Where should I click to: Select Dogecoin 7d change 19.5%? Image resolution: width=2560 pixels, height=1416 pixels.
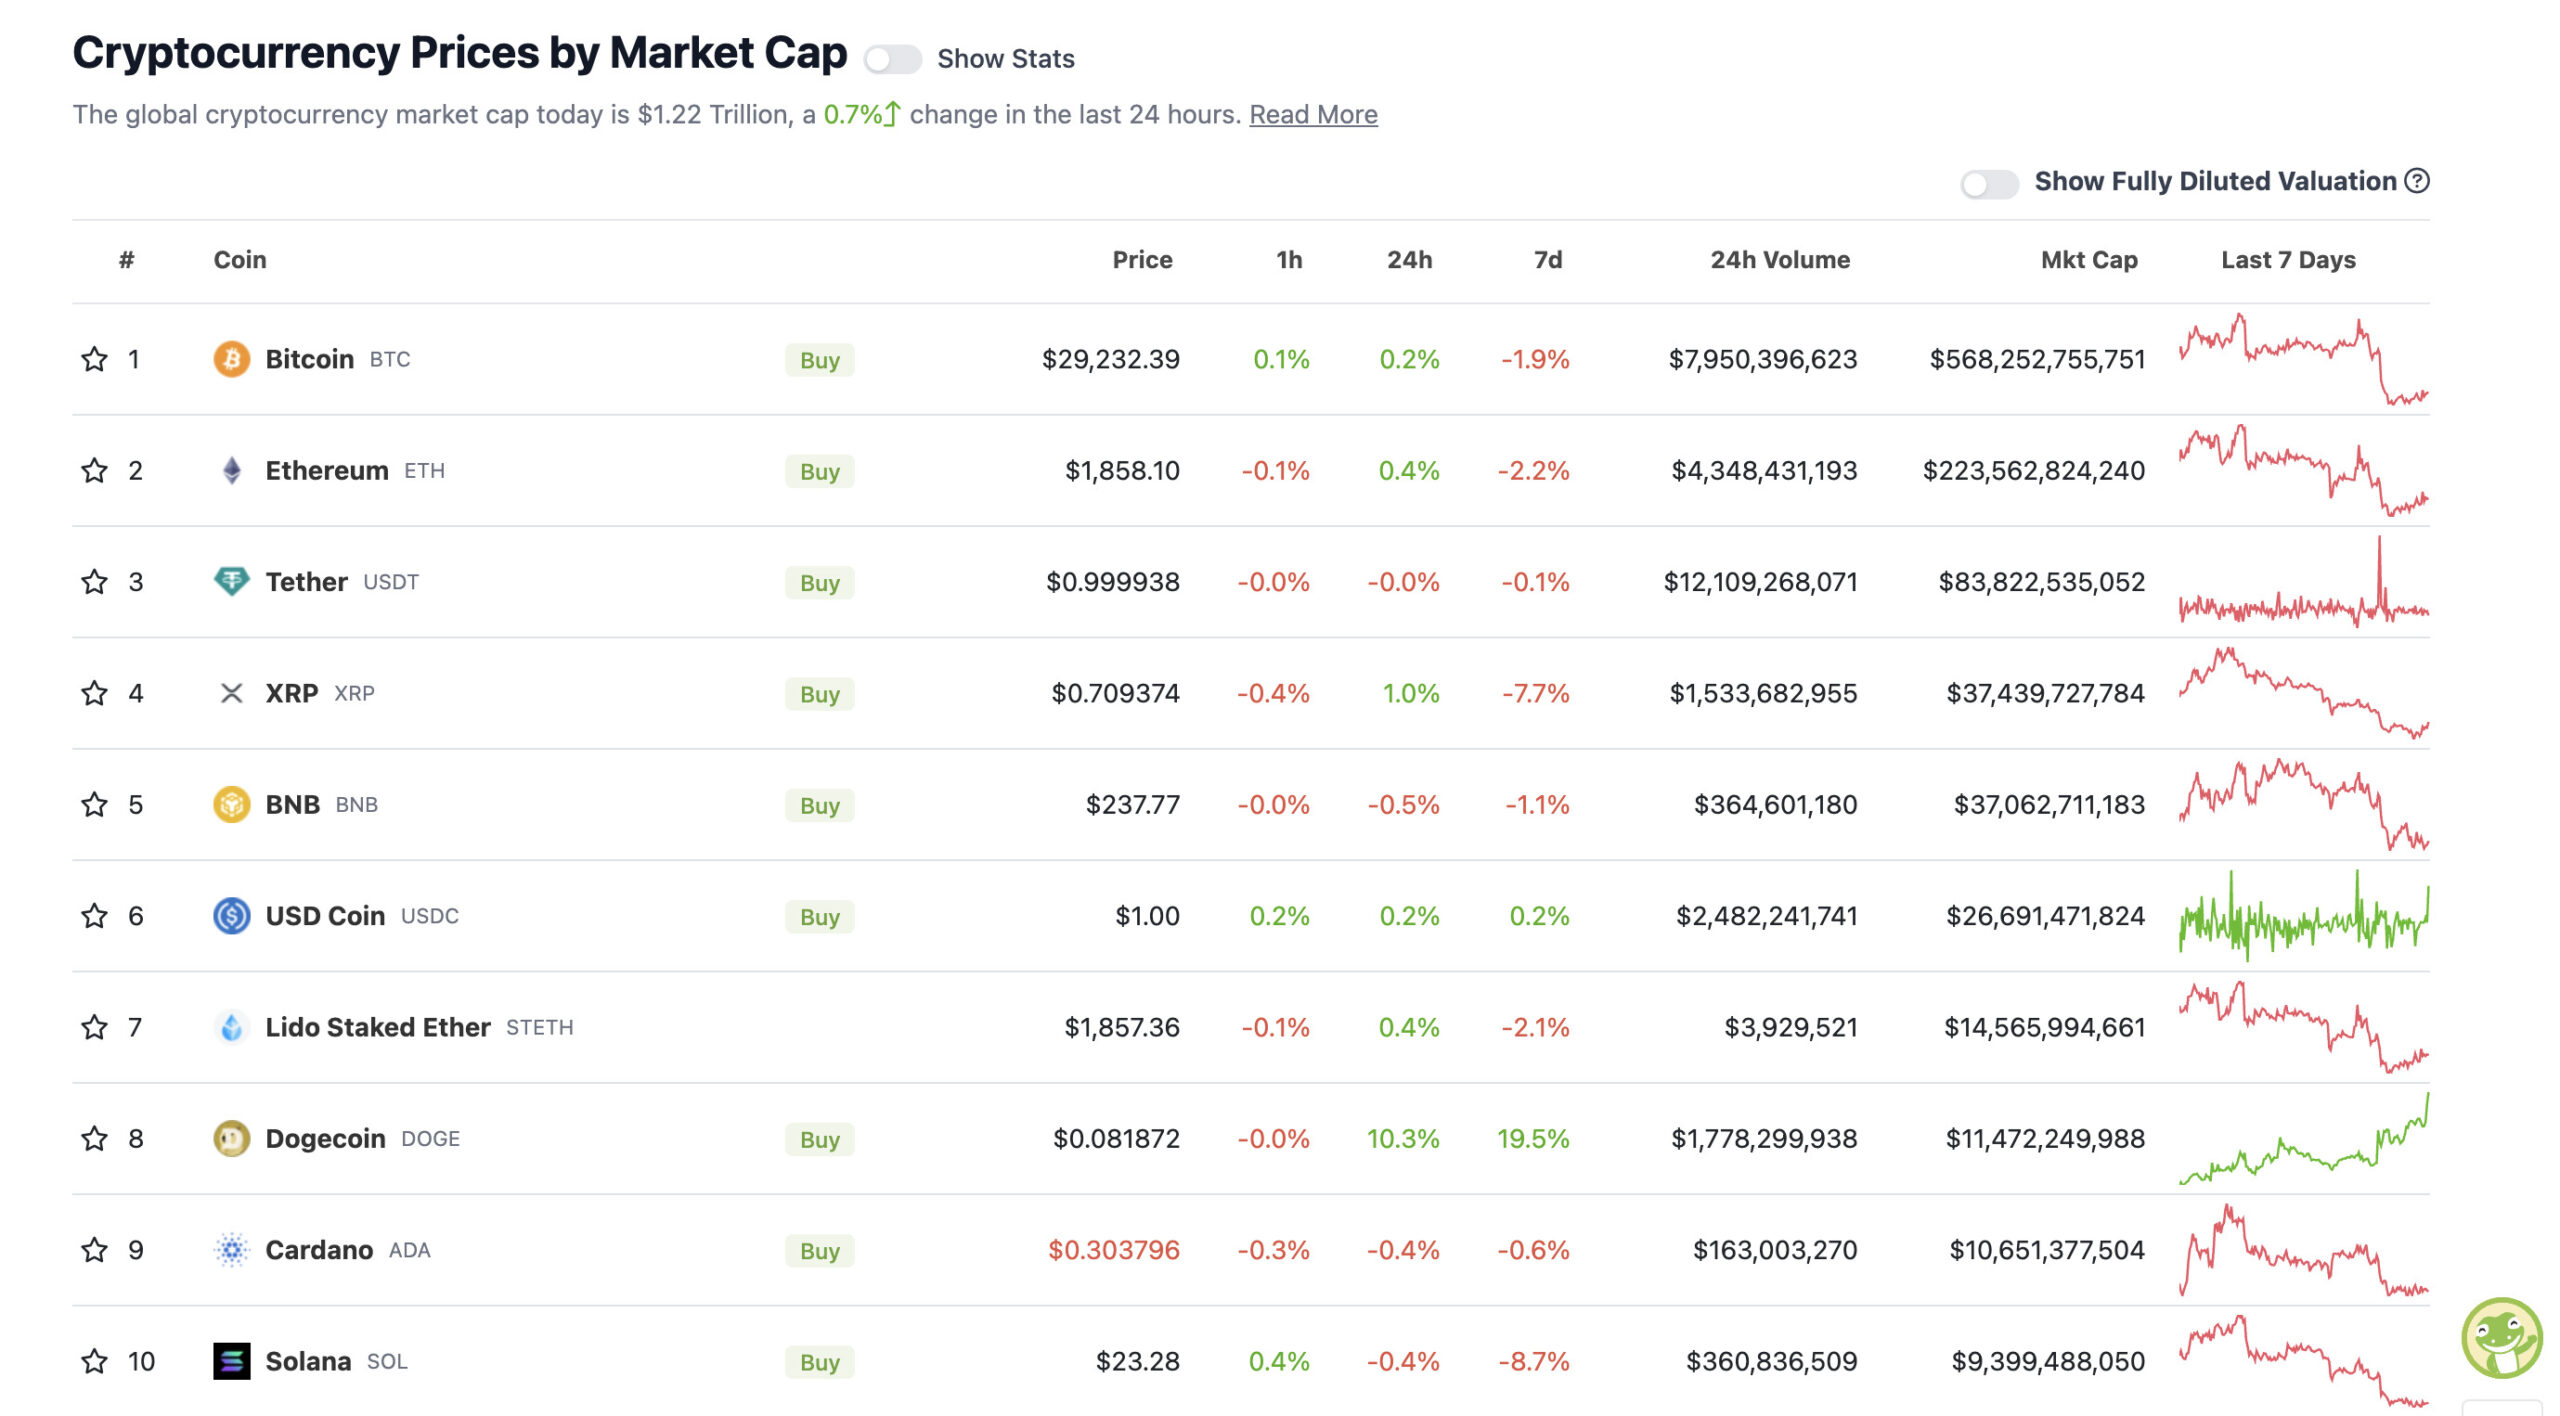(x=1533, y=1139)
